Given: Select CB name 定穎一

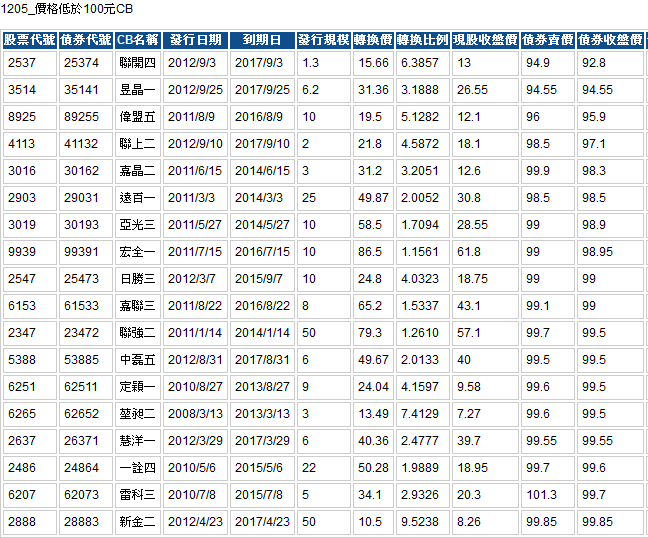Looking at the screenshot, I should point(138,387).
